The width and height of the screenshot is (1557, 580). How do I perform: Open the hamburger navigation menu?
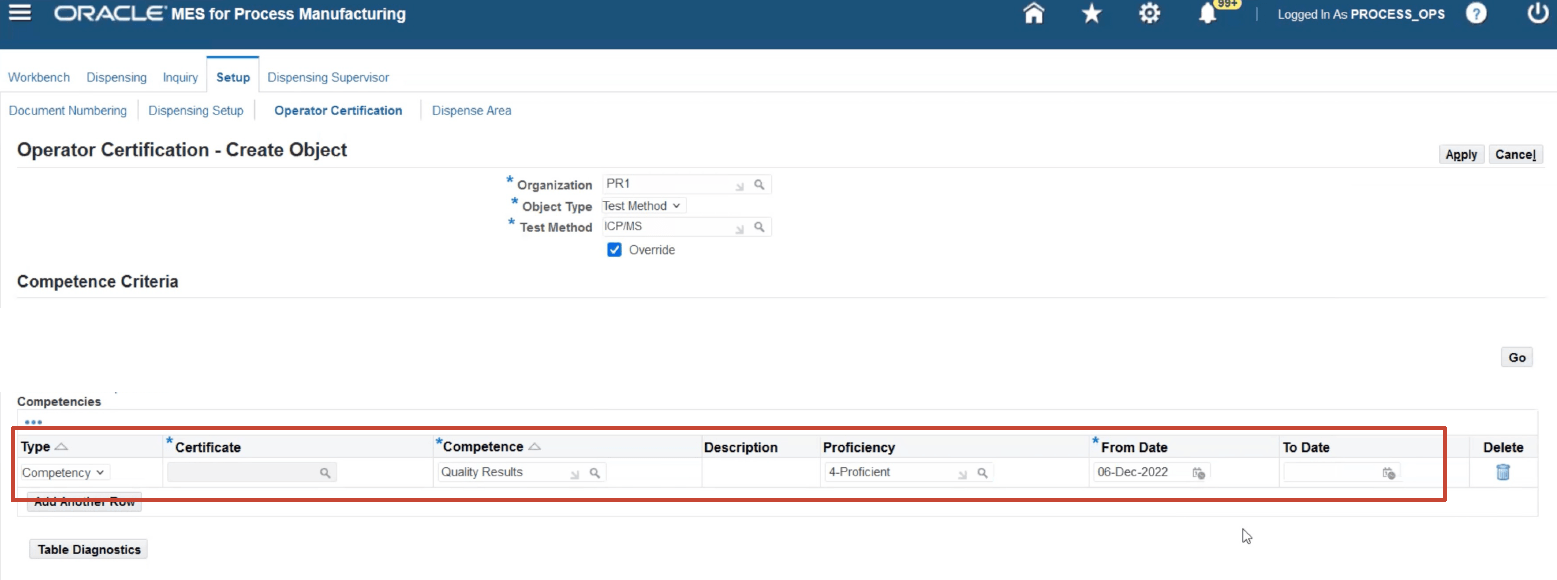(x=19, y=14)
